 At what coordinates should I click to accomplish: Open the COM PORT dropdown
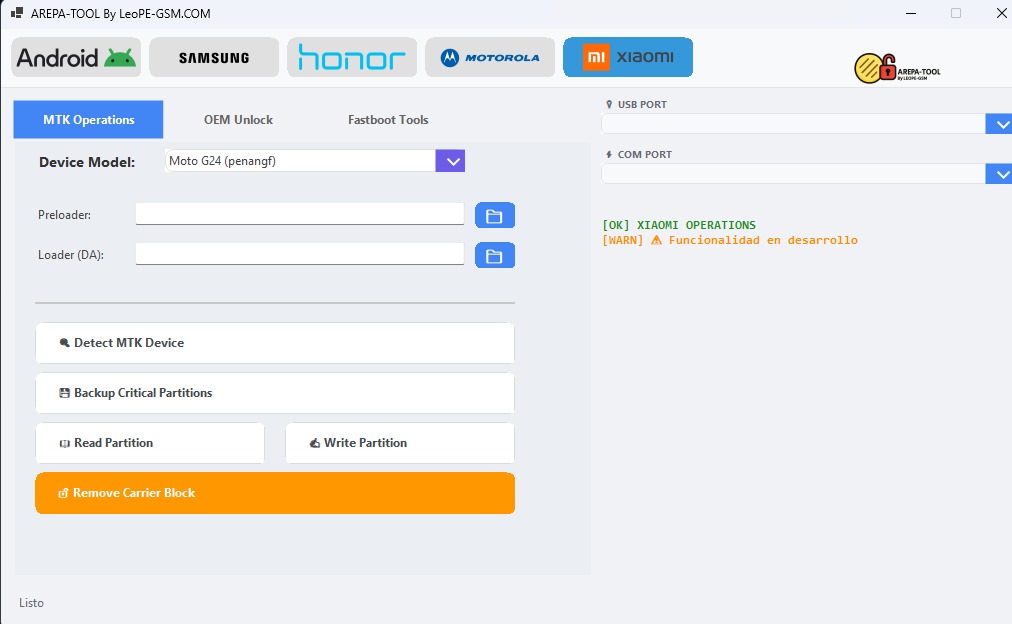click(999, 174)
